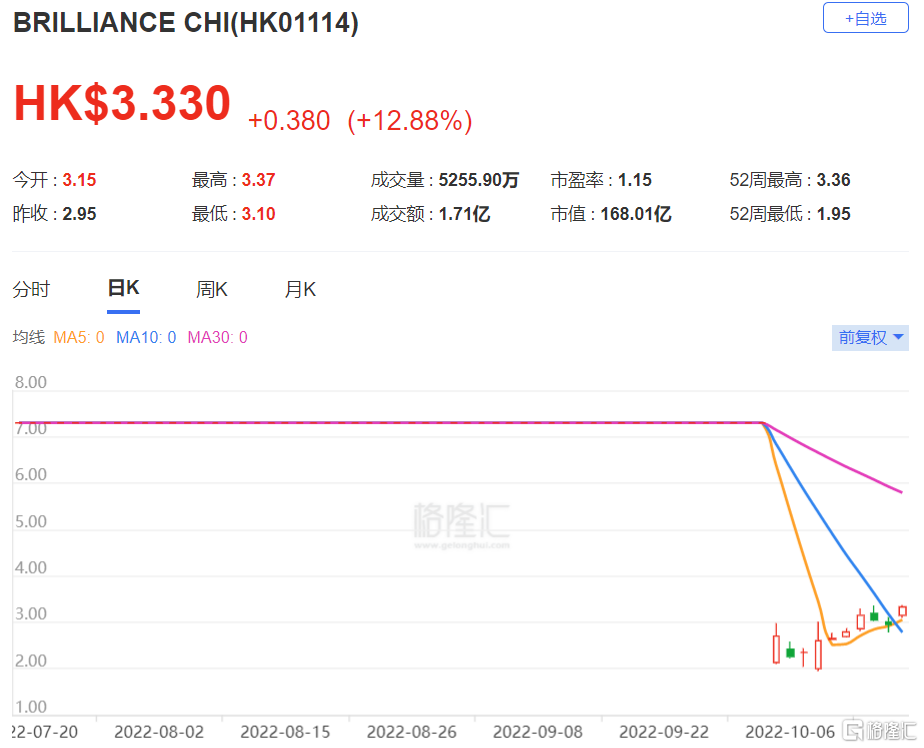Open the 月K monthly chart tab
Image resolution: width=924 pixels, height=748 pixels.
click(300, 289)
